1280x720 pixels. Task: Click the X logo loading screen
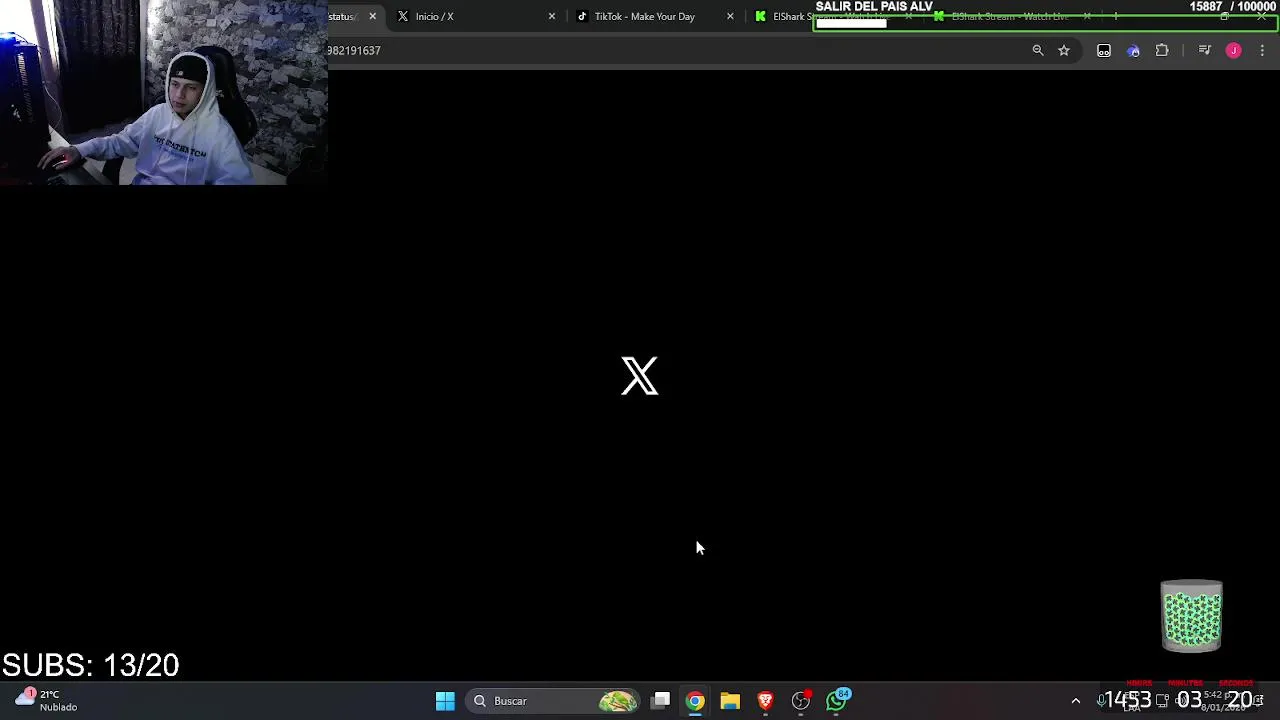click(x=640, y=376)
